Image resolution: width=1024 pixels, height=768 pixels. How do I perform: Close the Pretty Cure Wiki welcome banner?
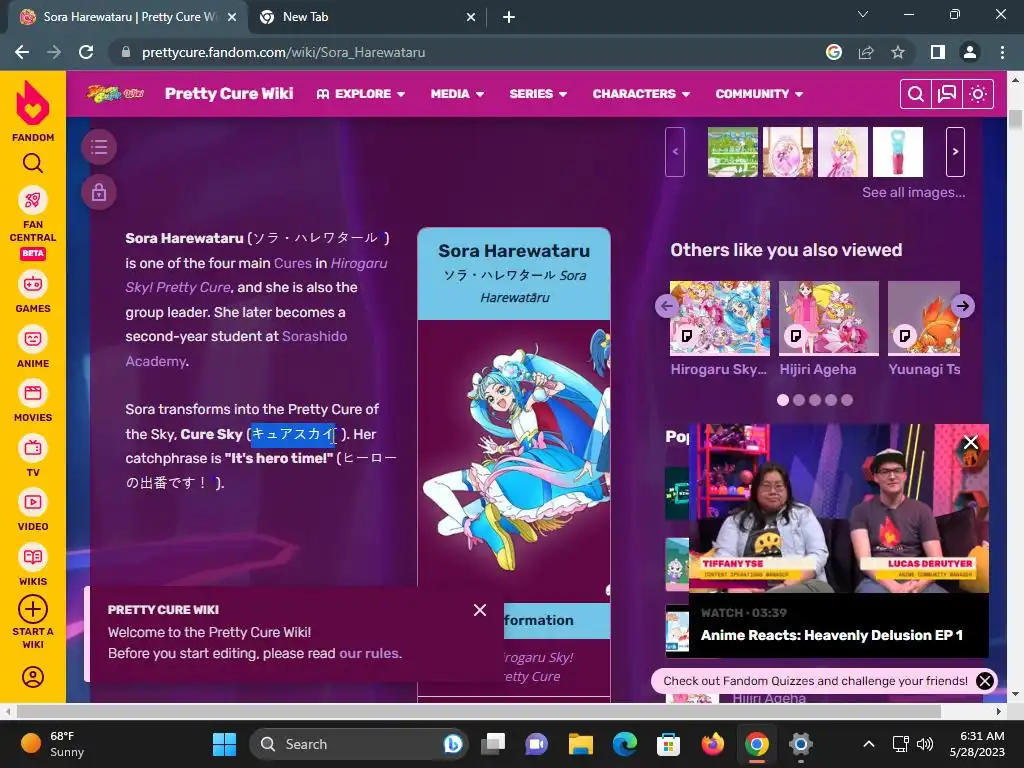pyautogui.click(x=480, y=610)
